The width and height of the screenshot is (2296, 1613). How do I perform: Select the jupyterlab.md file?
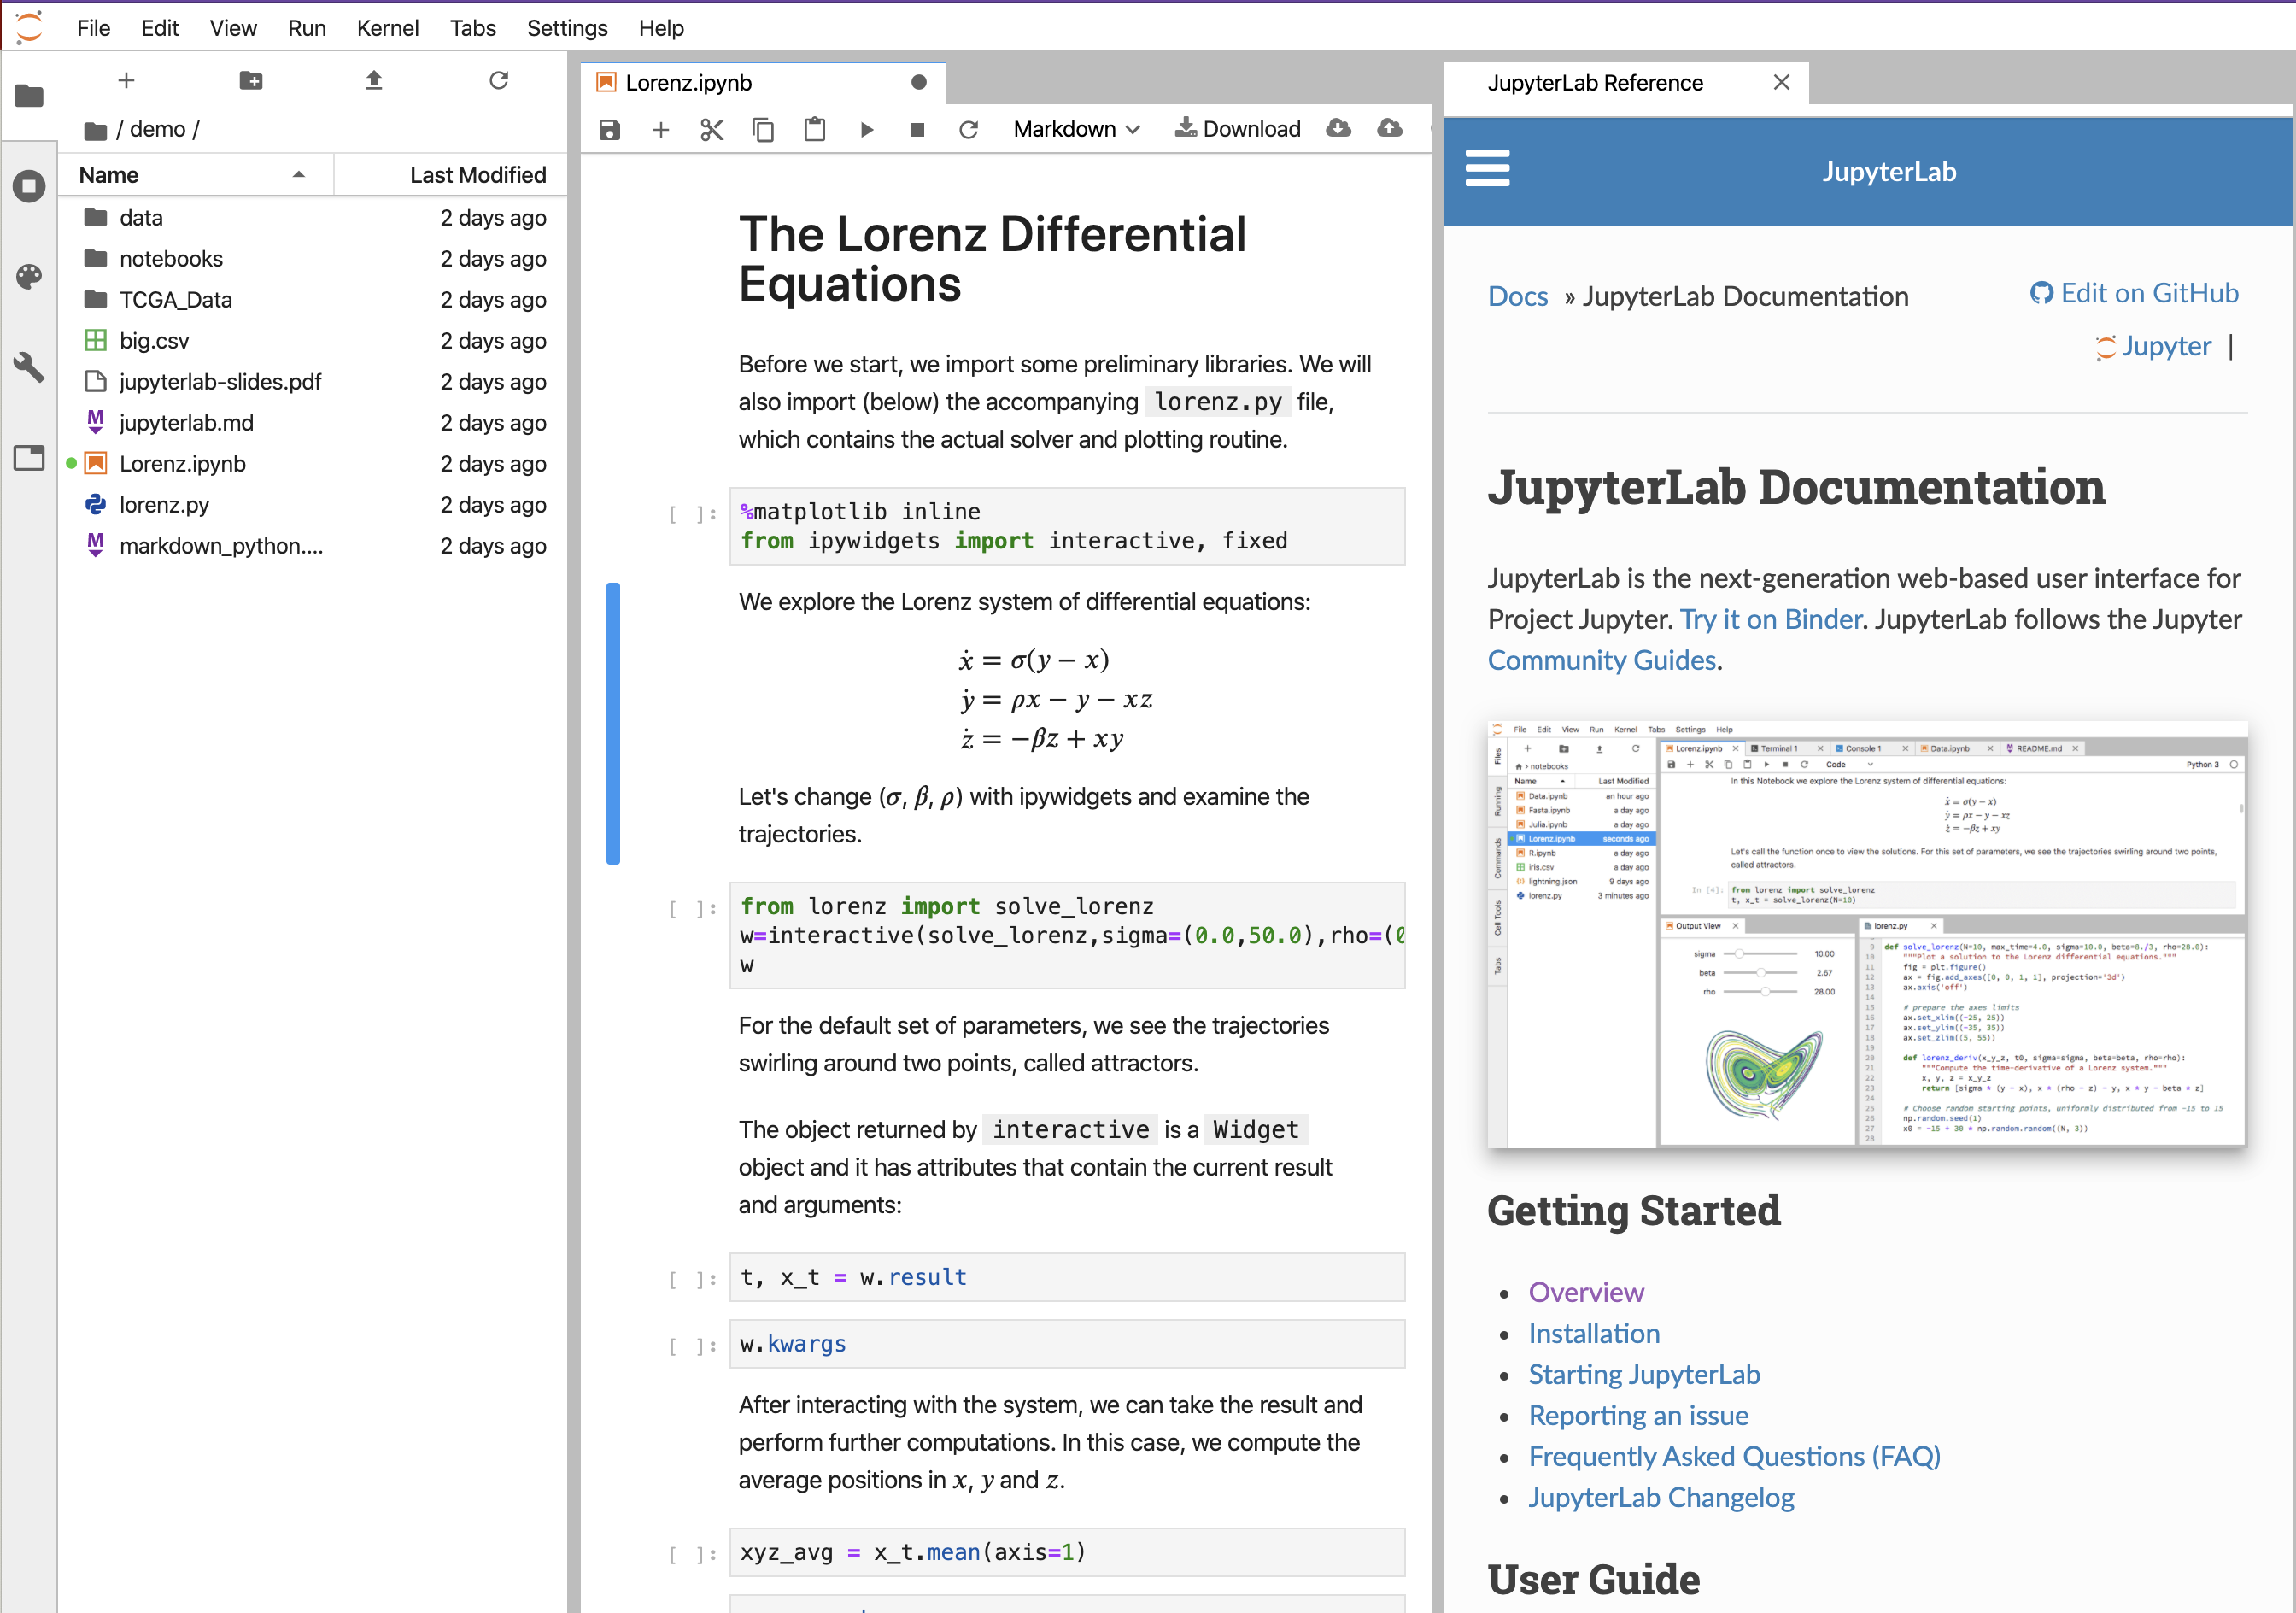313,423
